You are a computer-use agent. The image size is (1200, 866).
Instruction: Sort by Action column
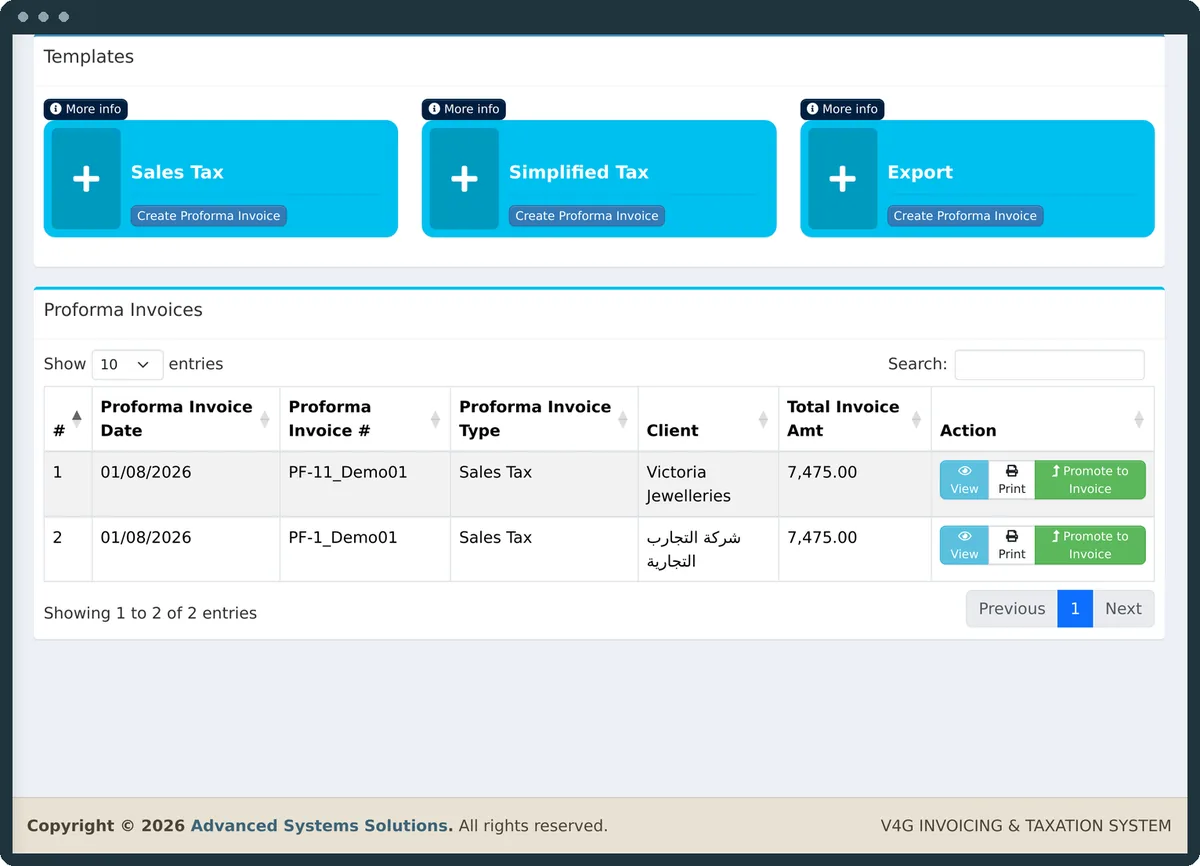(x=1043, y=419)
